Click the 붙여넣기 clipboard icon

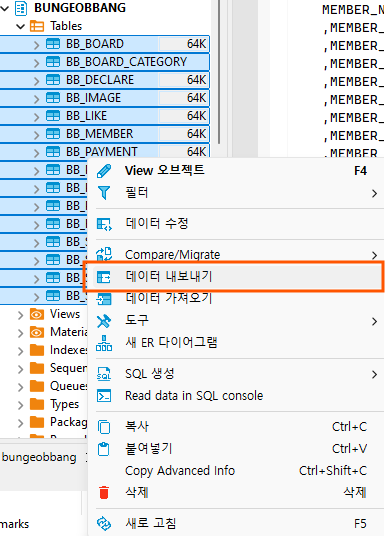(104, 449)
